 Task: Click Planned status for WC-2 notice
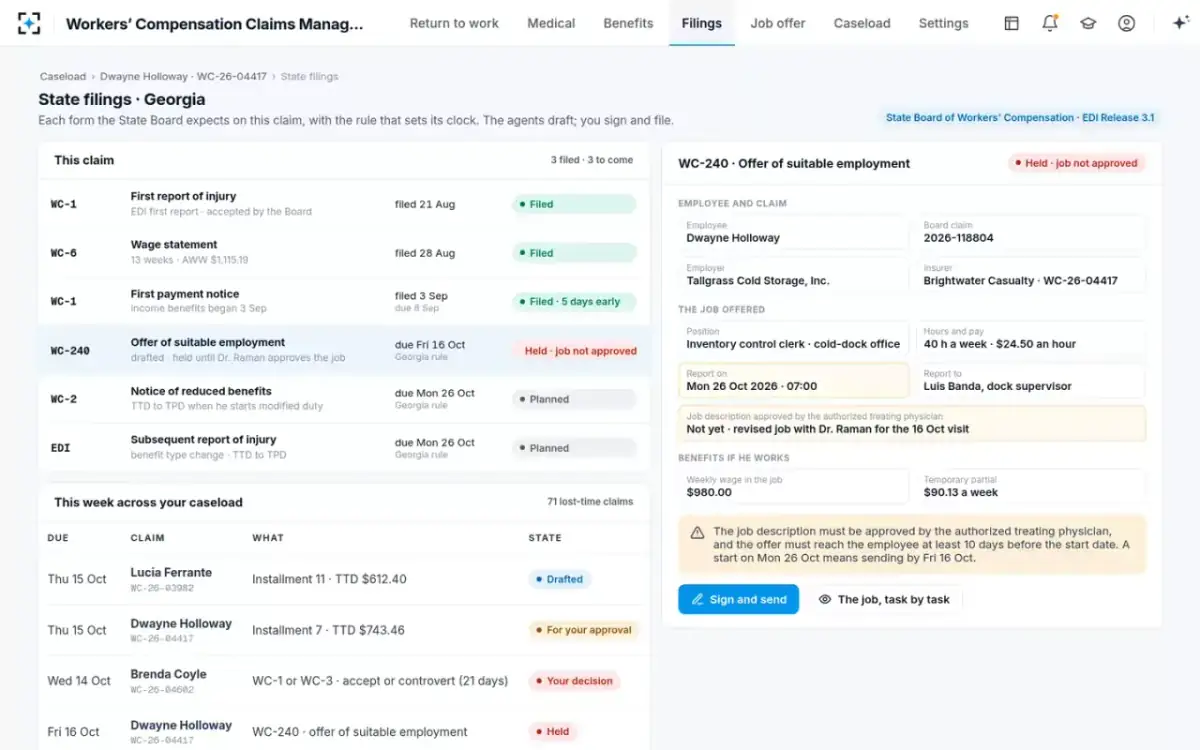(x=574, y=399)
